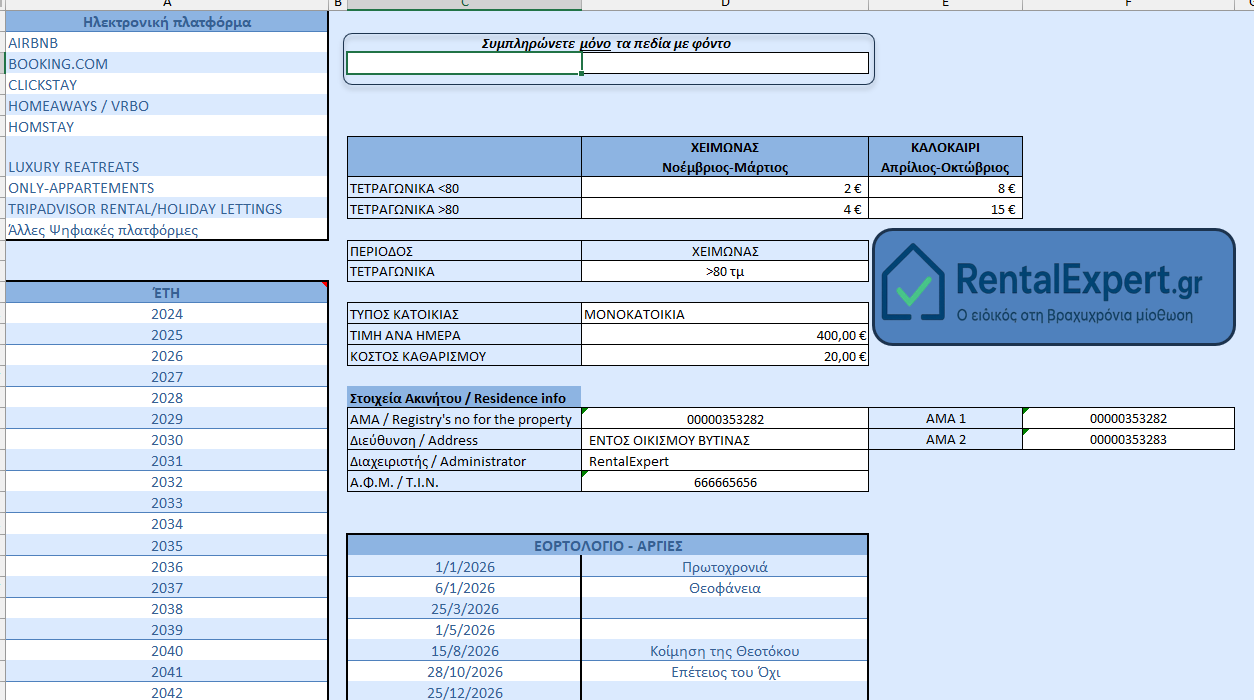Click the year 2035 cell
This screenshot has height=700, width=1254.
point(166,546)
